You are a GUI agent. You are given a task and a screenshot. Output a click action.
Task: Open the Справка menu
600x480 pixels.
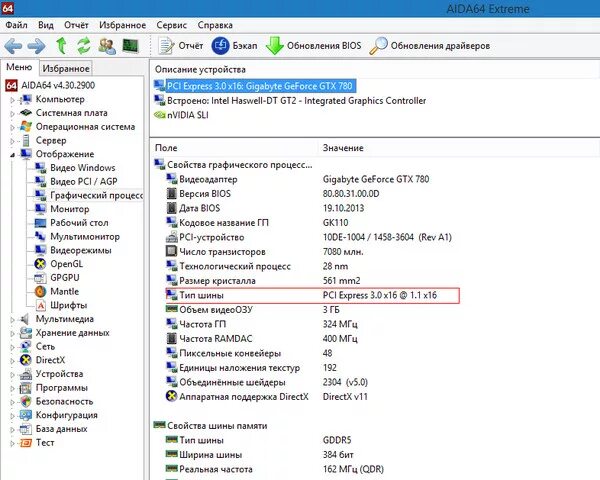tap(215, 25)
